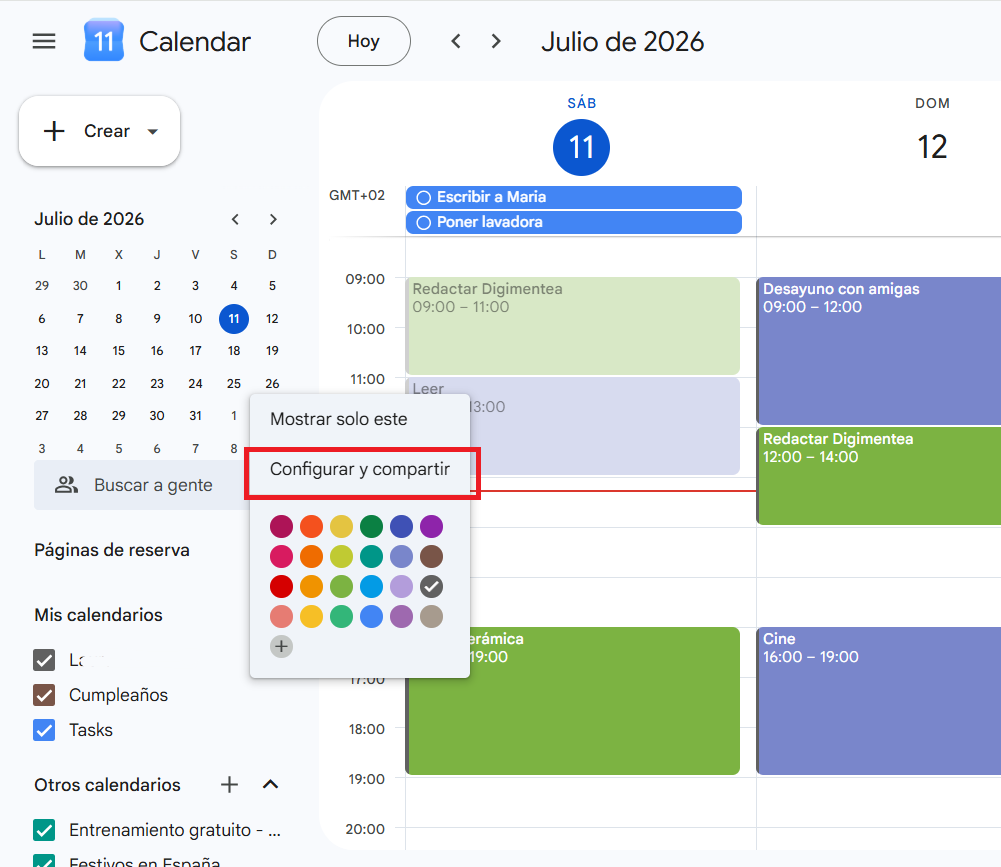Pick the brown color swatch

(x=432, y=557)
